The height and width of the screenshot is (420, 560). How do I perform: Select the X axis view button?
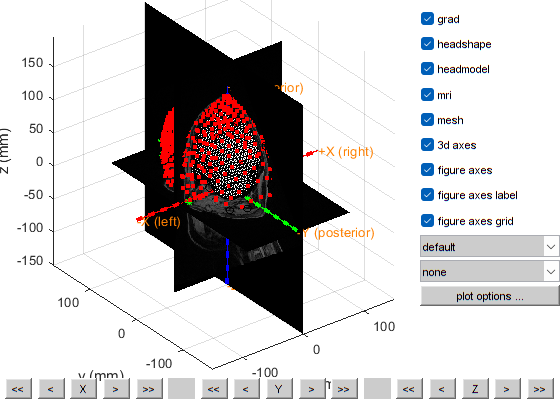coord(83,389)
